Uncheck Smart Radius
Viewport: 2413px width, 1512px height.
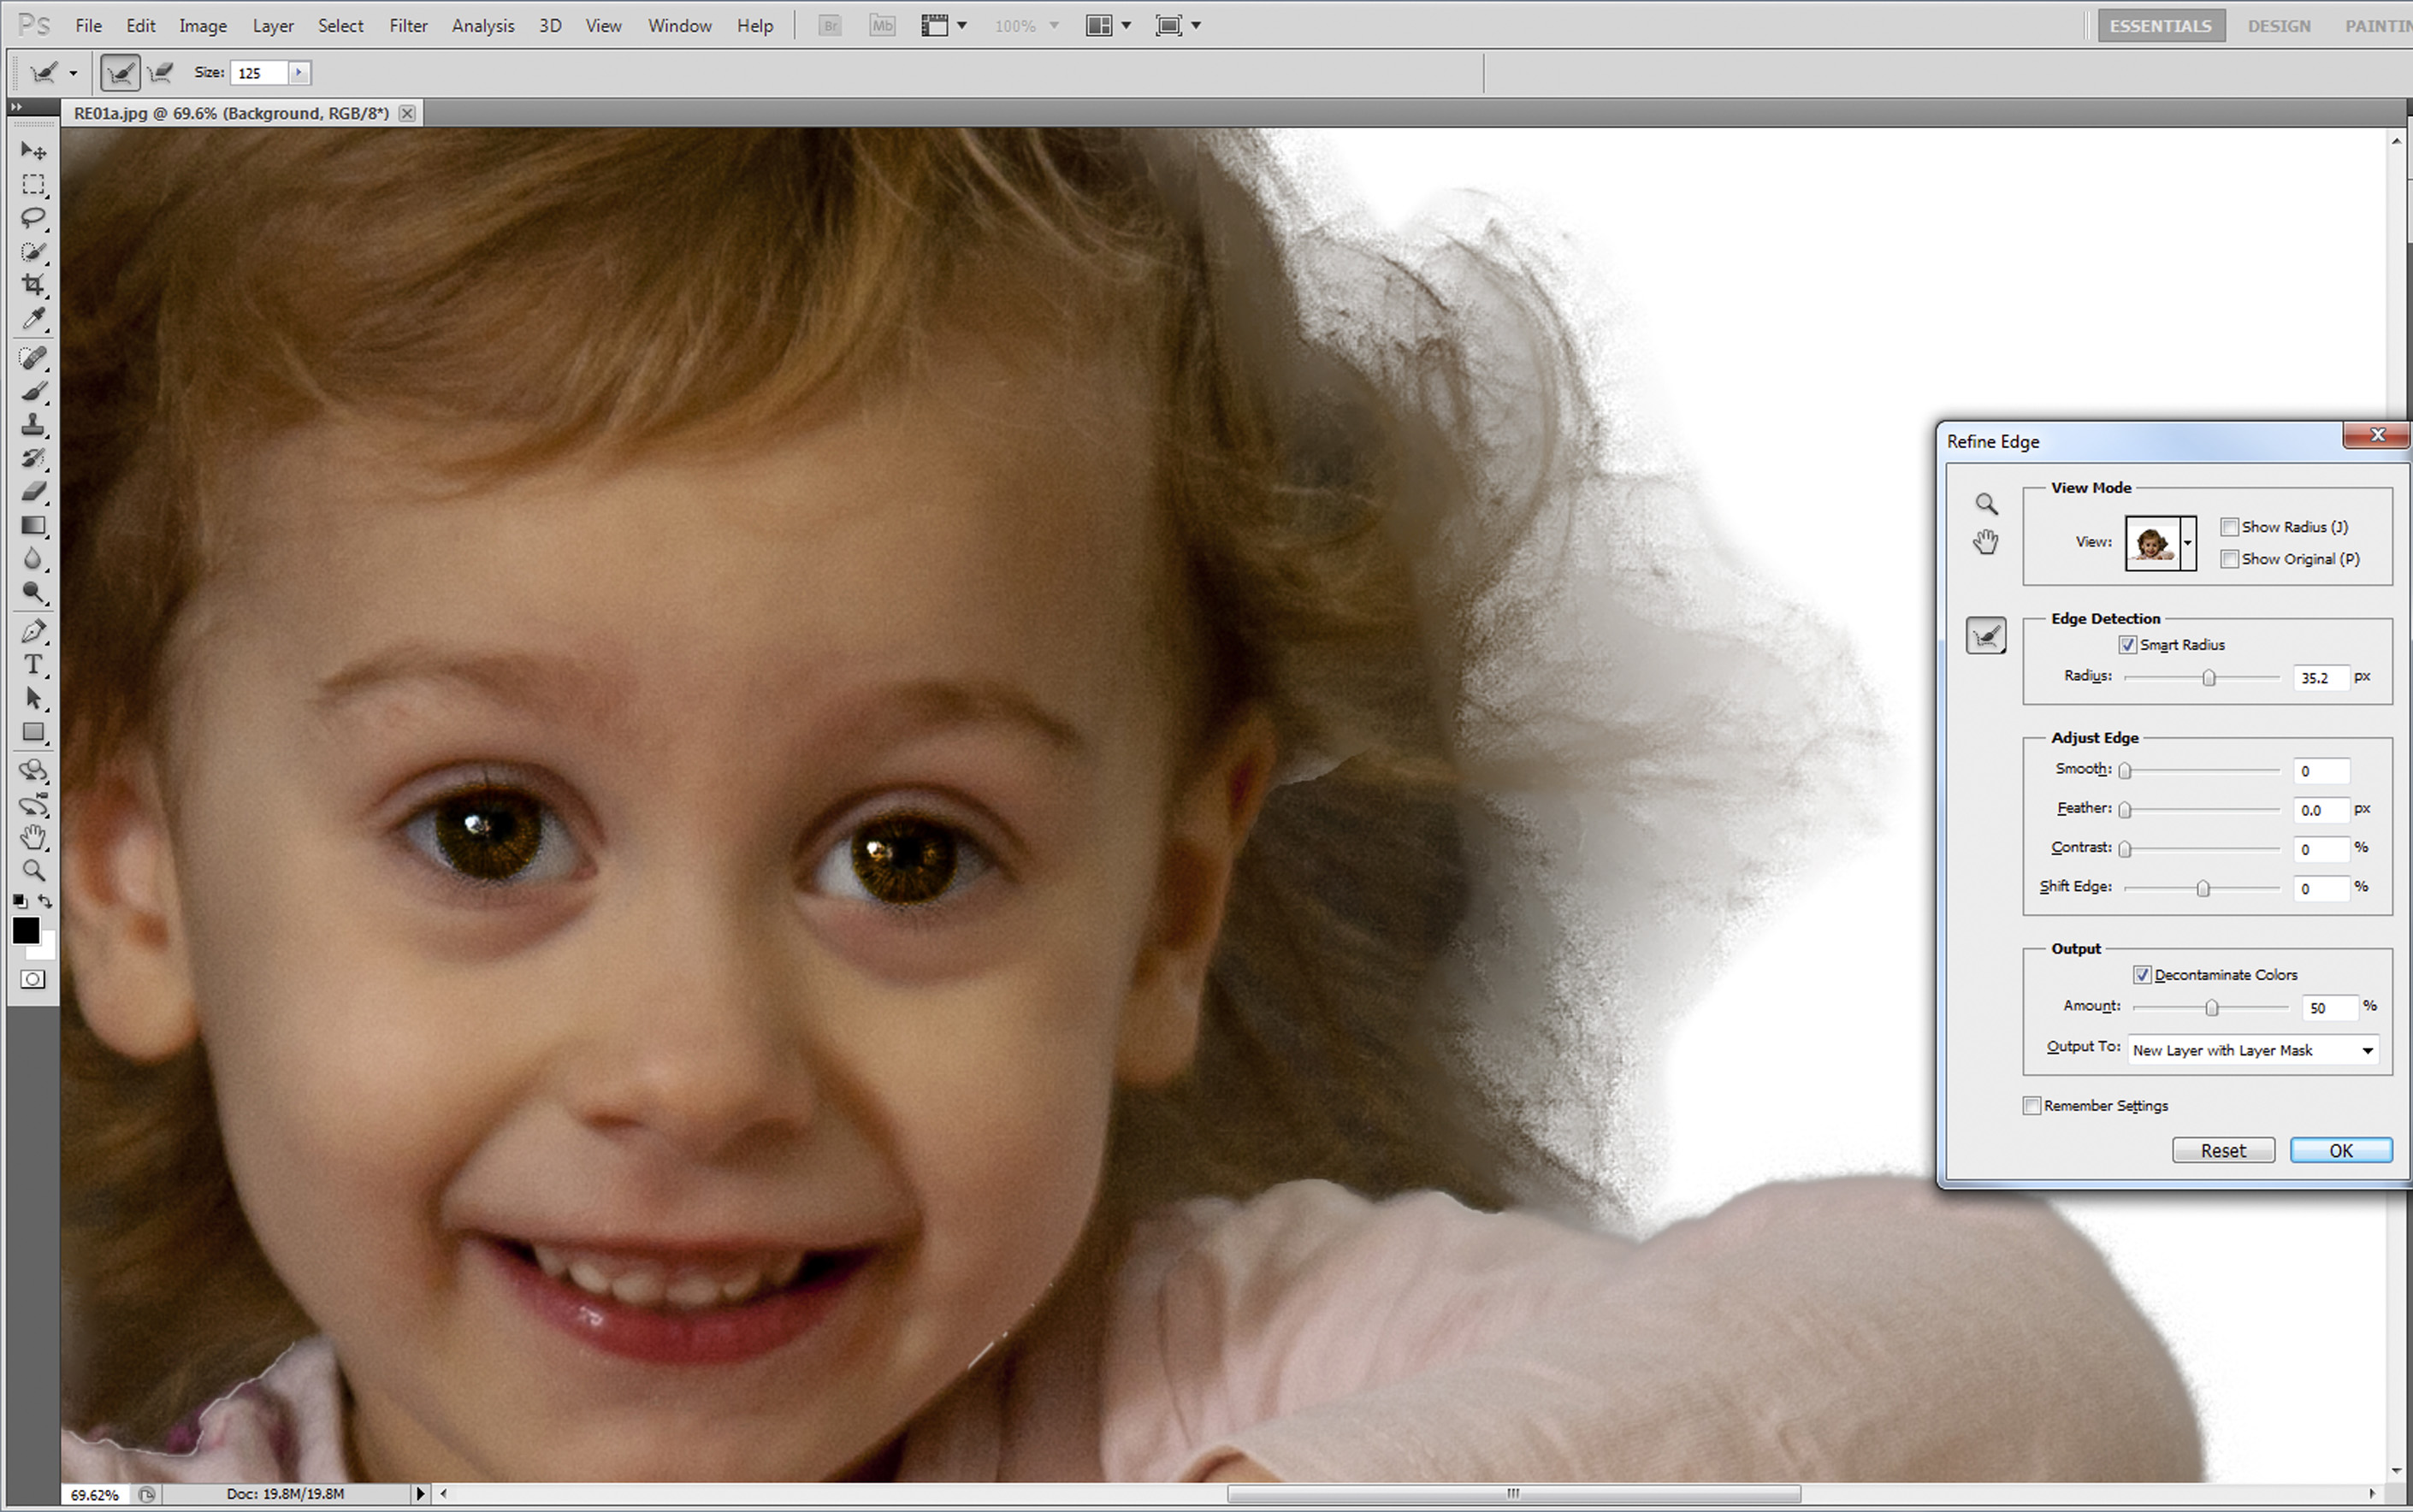tap(2128, 645)
